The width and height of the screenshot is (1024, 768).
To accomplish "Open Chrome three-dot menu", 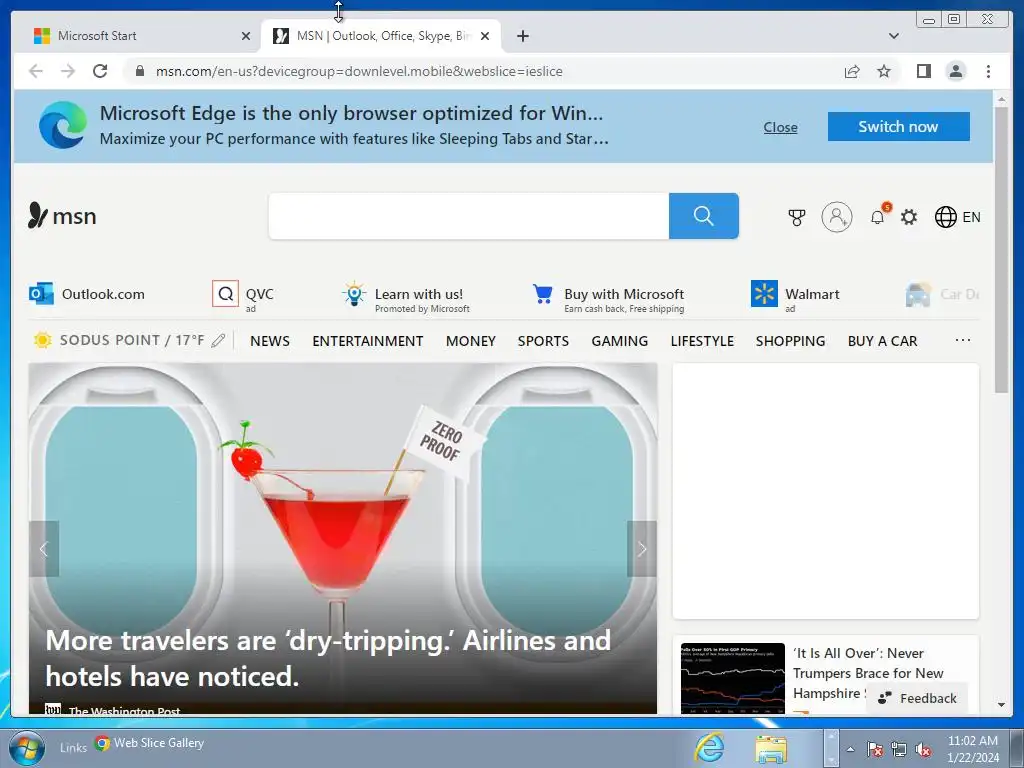I will 988,71.
